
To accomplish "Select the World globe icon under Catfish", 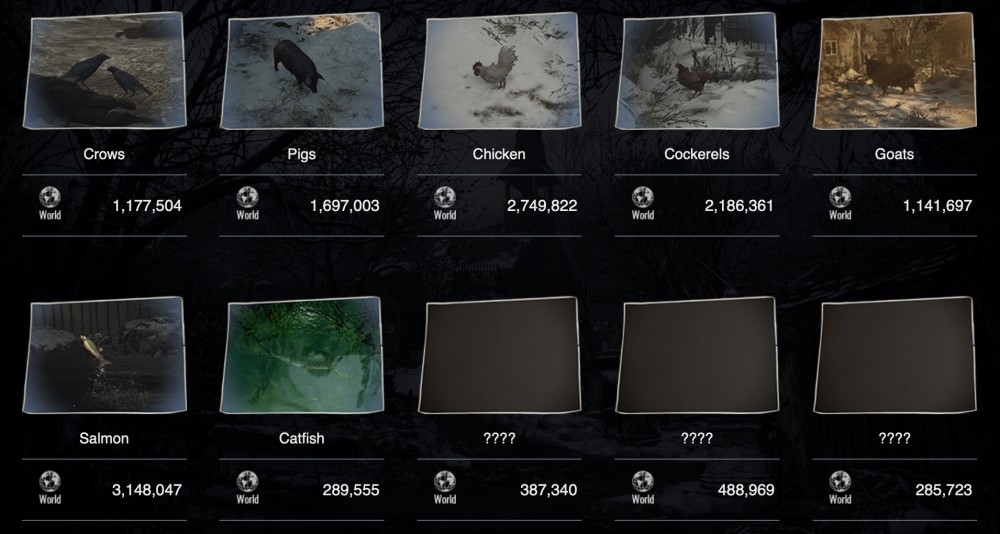I will point(247,482).
